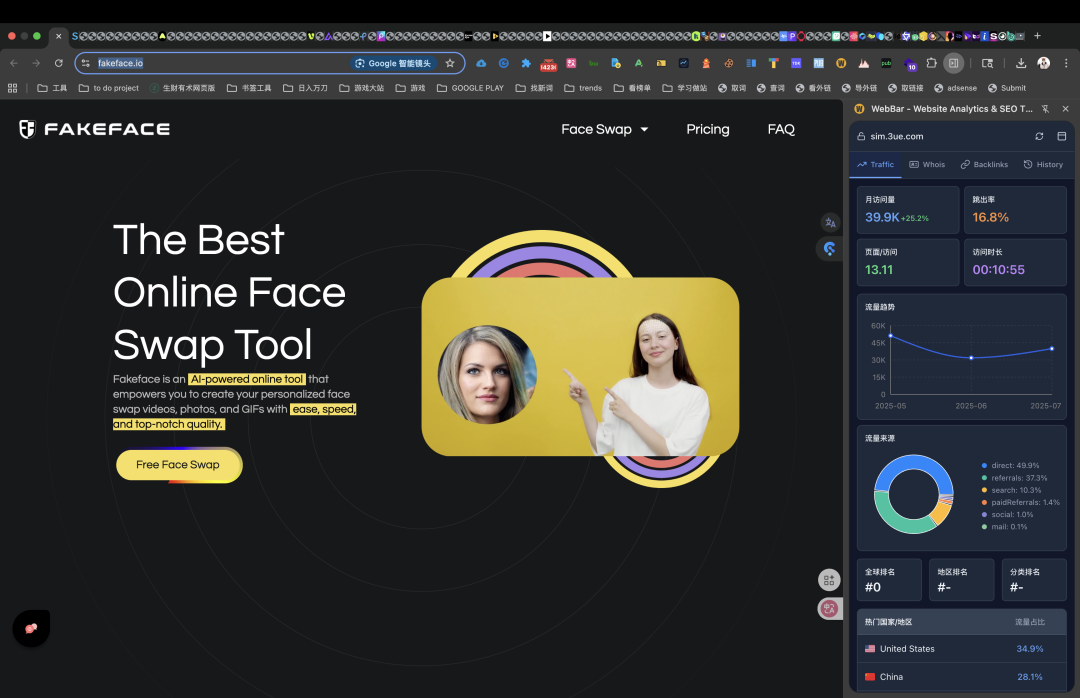Open site information icon in the address bar

click(85, 63)
